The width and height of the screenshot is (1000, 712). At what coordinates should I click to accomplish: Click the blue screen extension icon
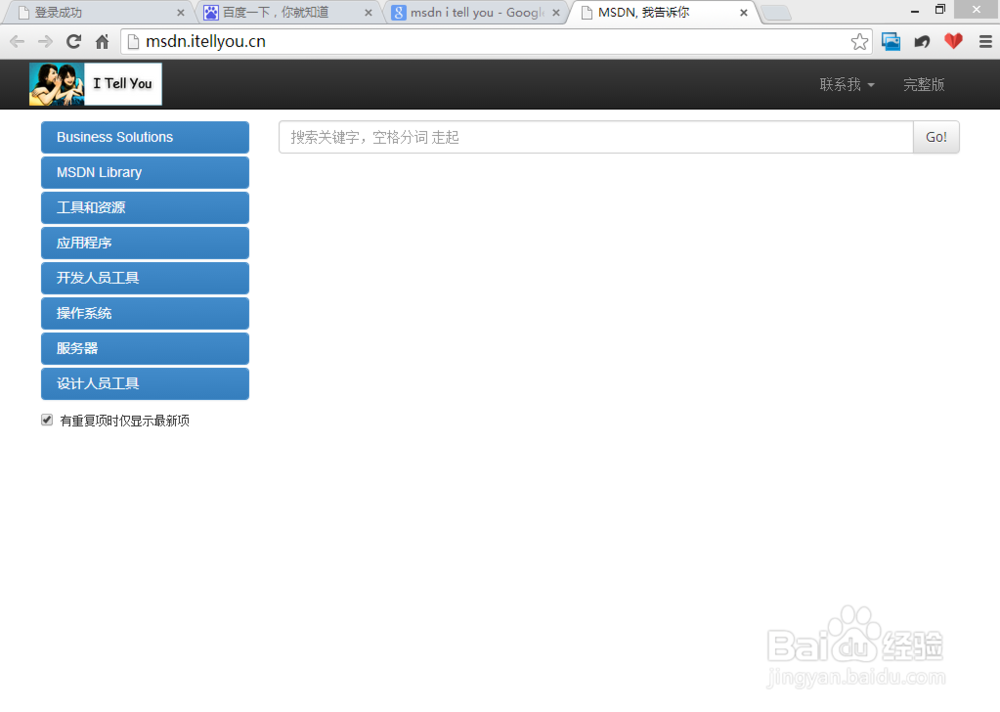click(x=891, y=42)
